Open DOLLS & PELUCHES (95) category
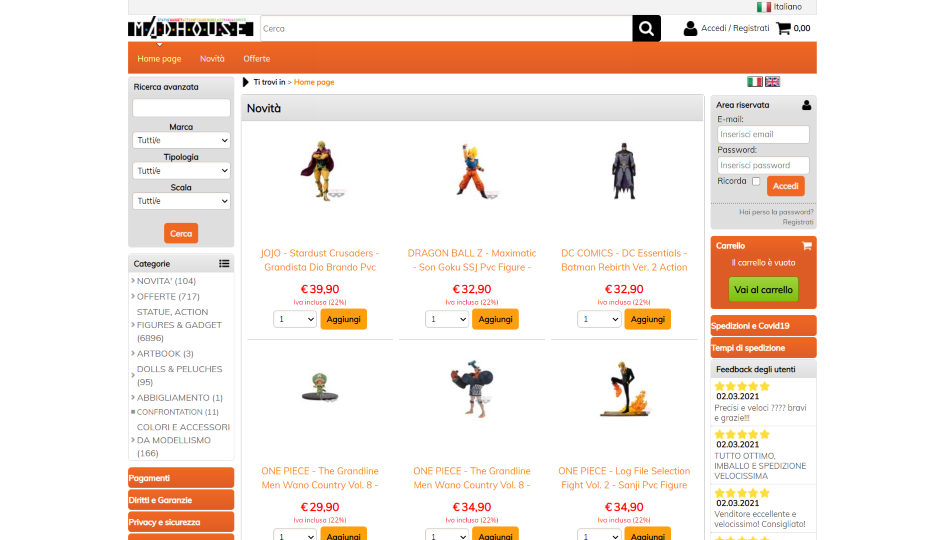 (x=179, y=375)
